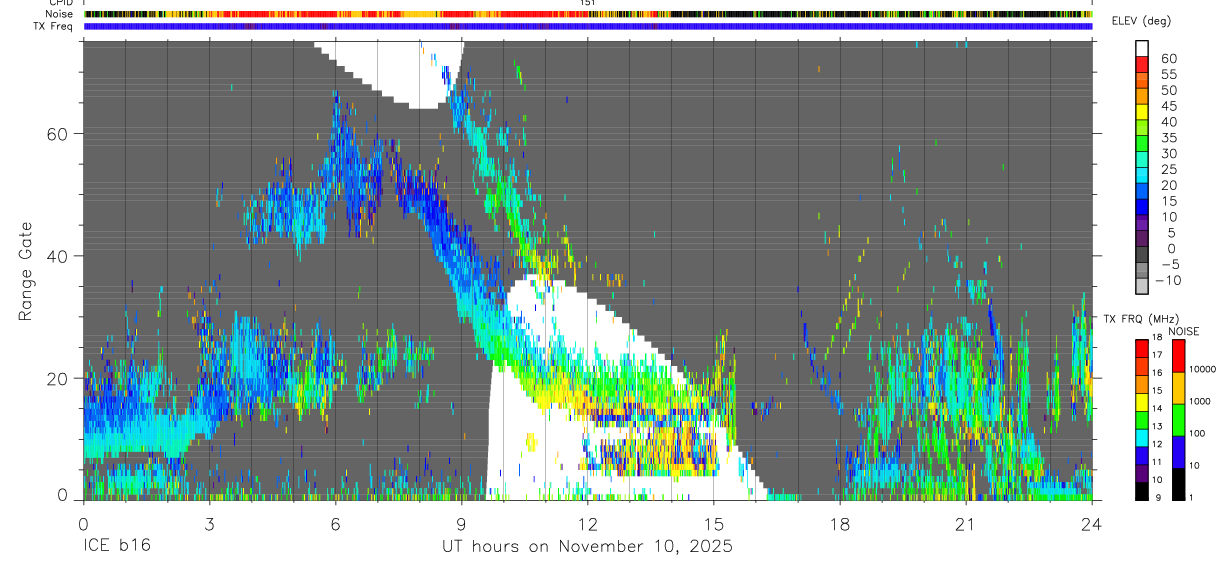Click Range Gate axis tick '40'
The width and height of the screenshot is (1228, 567).
tap(56, 256)
